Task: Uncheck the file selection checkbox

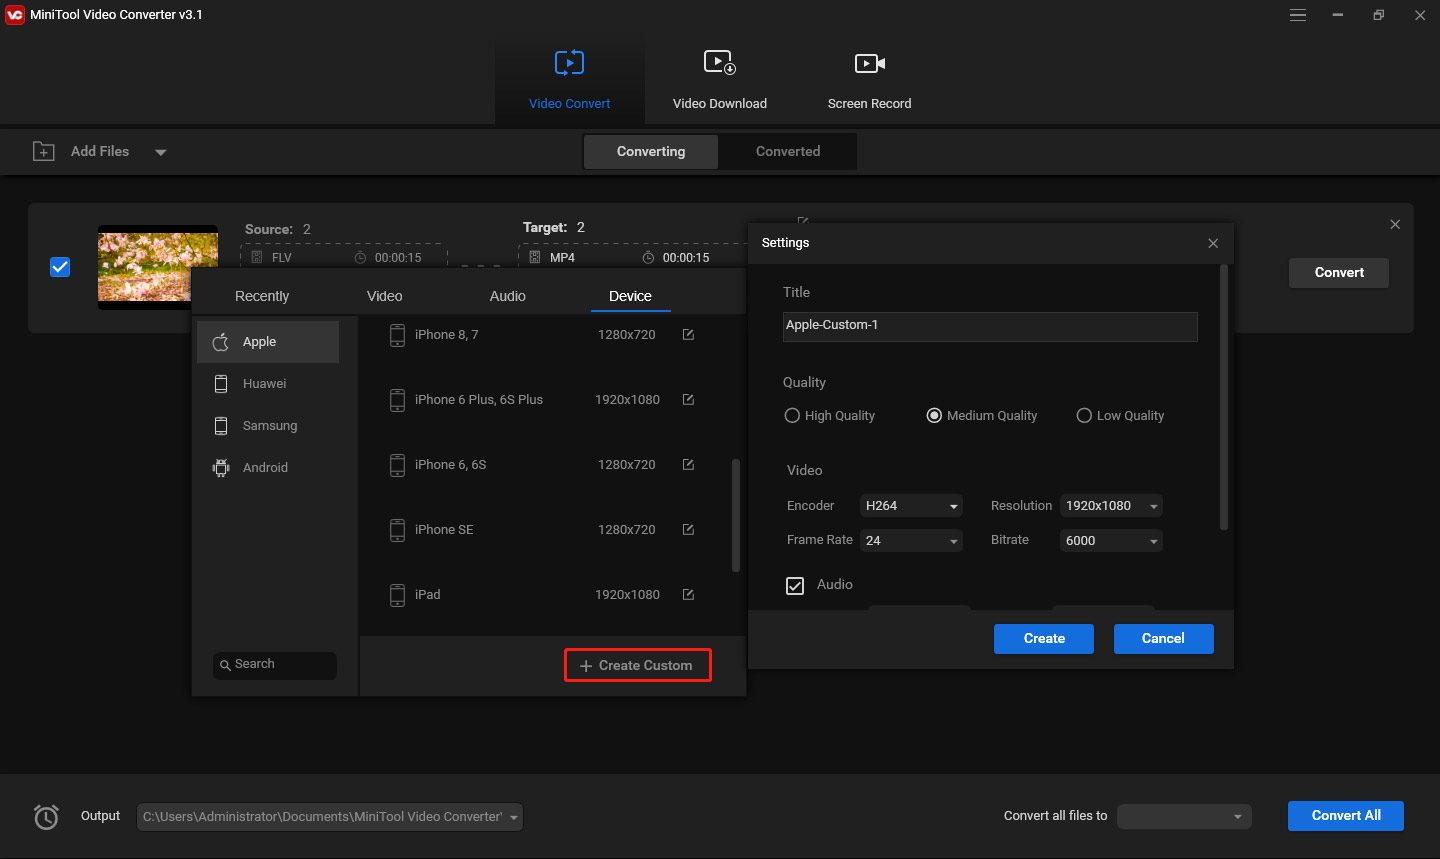Action: 60,267
